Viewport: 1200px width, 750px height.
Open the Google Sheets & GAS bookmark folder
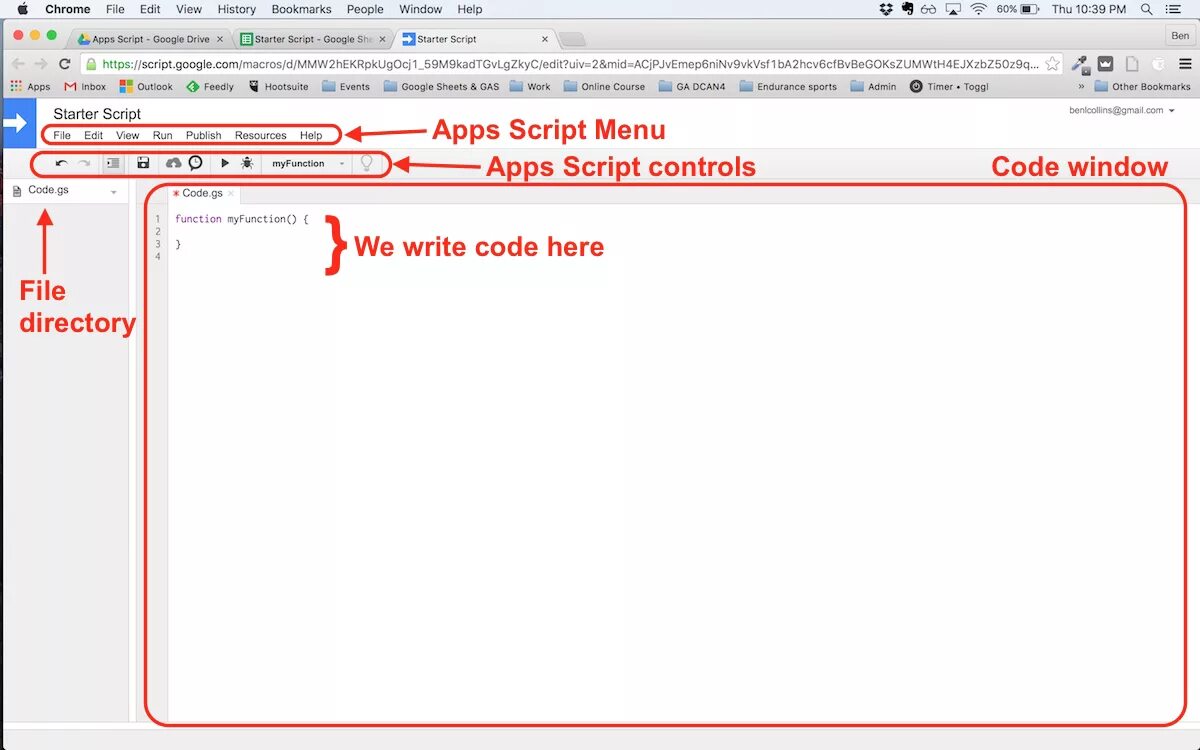pos(441,86)
